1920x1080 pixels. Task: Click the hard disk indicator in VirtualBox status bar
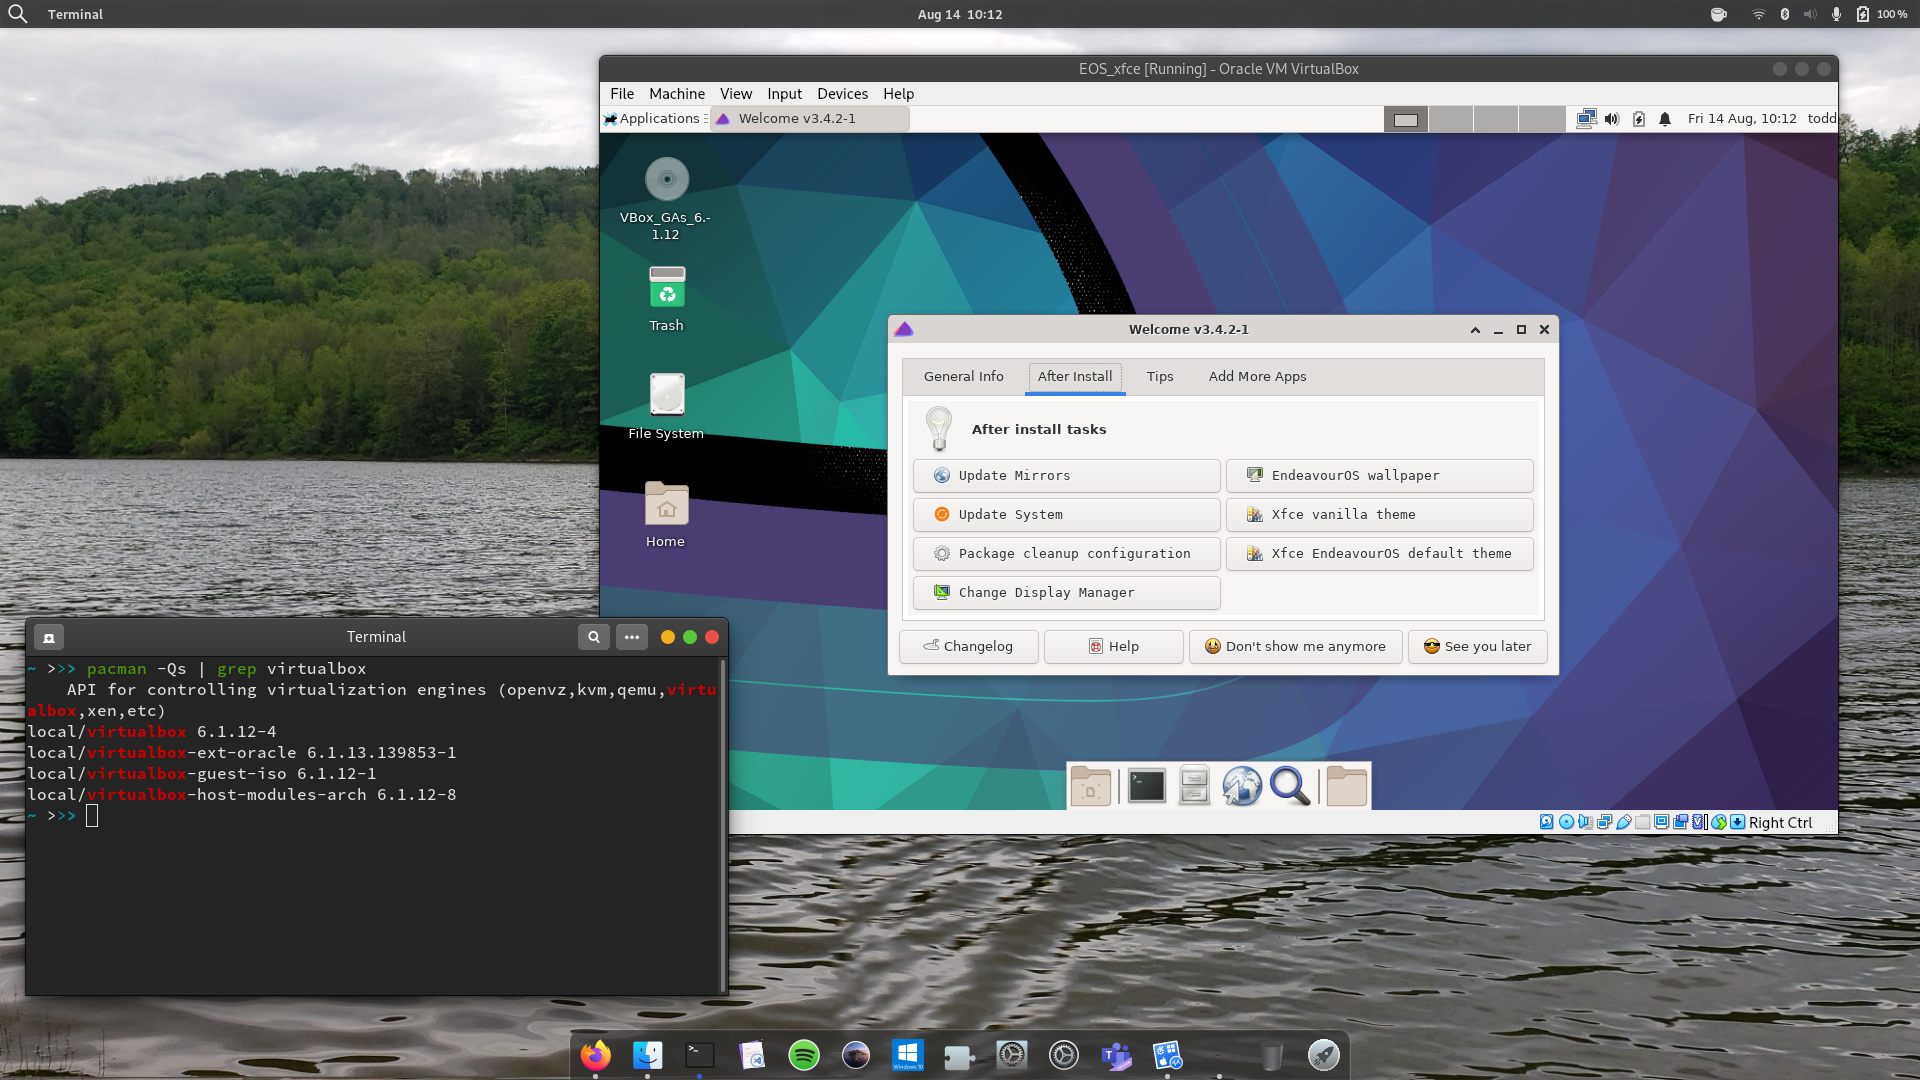(x=1547, y=822)
